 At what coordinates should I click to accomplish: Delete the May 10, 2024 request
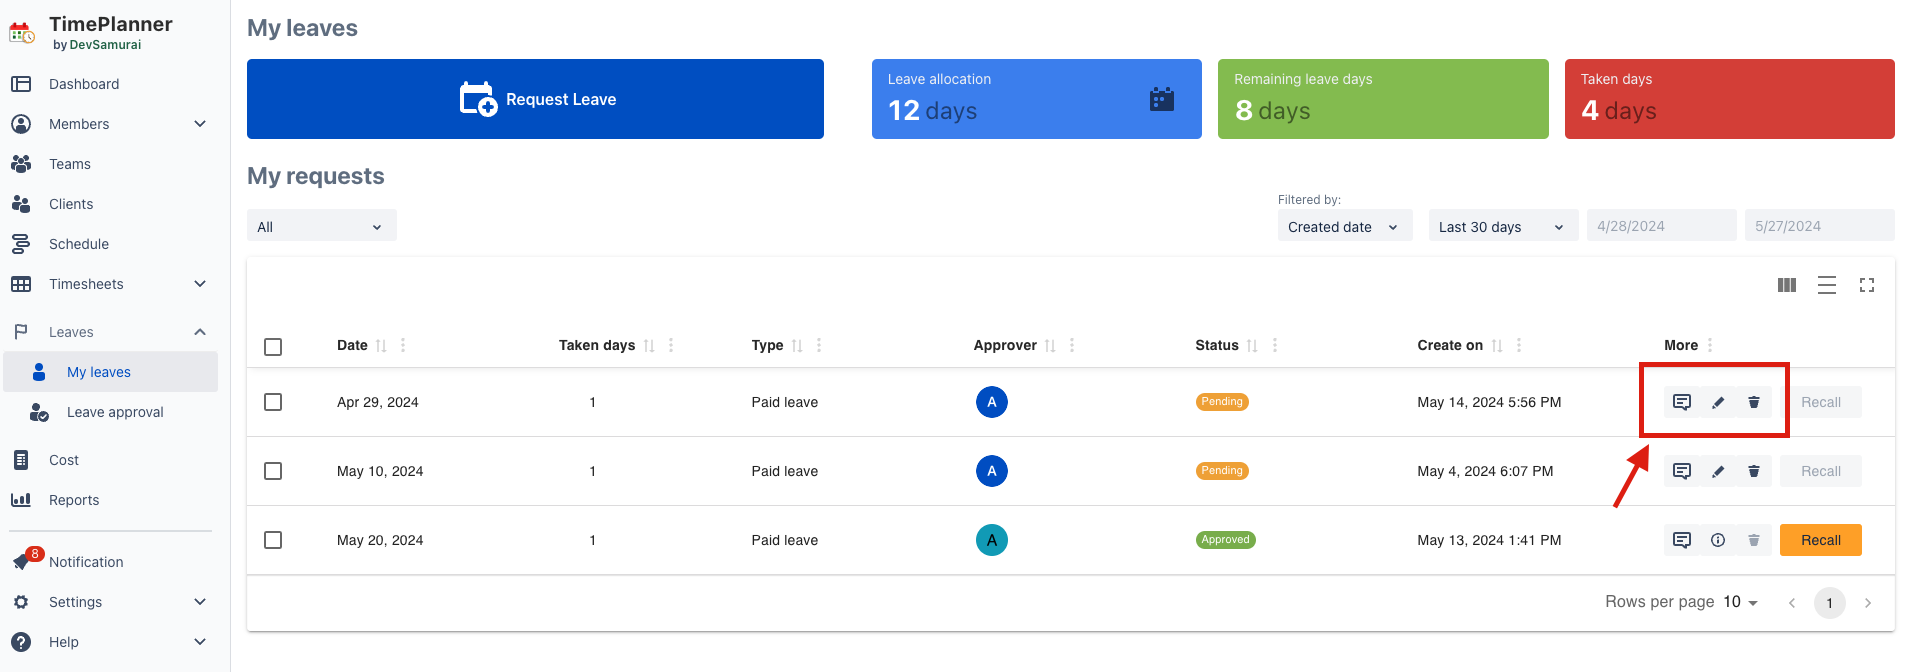point(1754,471)
